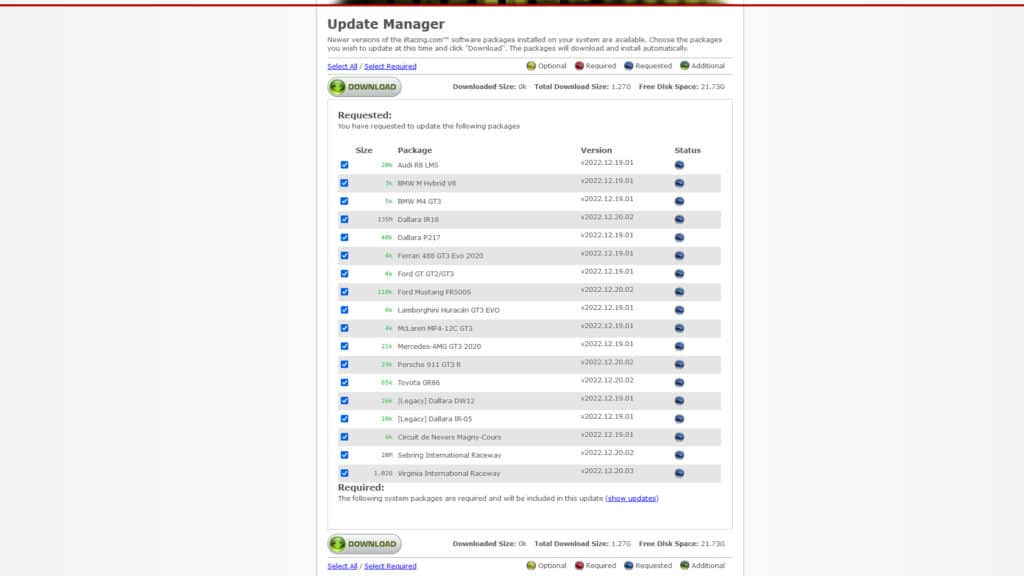Click status icon for [Legacy] Dallara IR-05
The image size is (1024, 576).
[679, 419]
